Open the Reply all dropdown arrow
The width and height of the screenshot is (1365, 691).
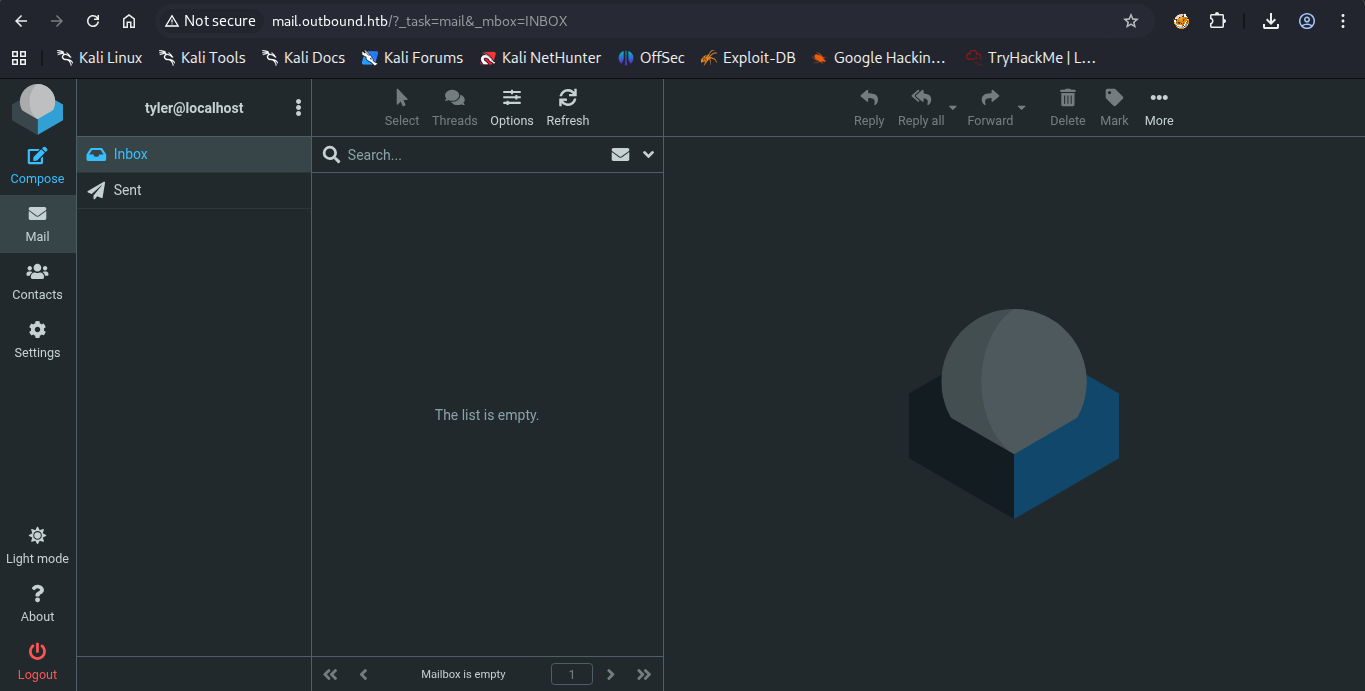pyautogui.click(x=953, y=108)
